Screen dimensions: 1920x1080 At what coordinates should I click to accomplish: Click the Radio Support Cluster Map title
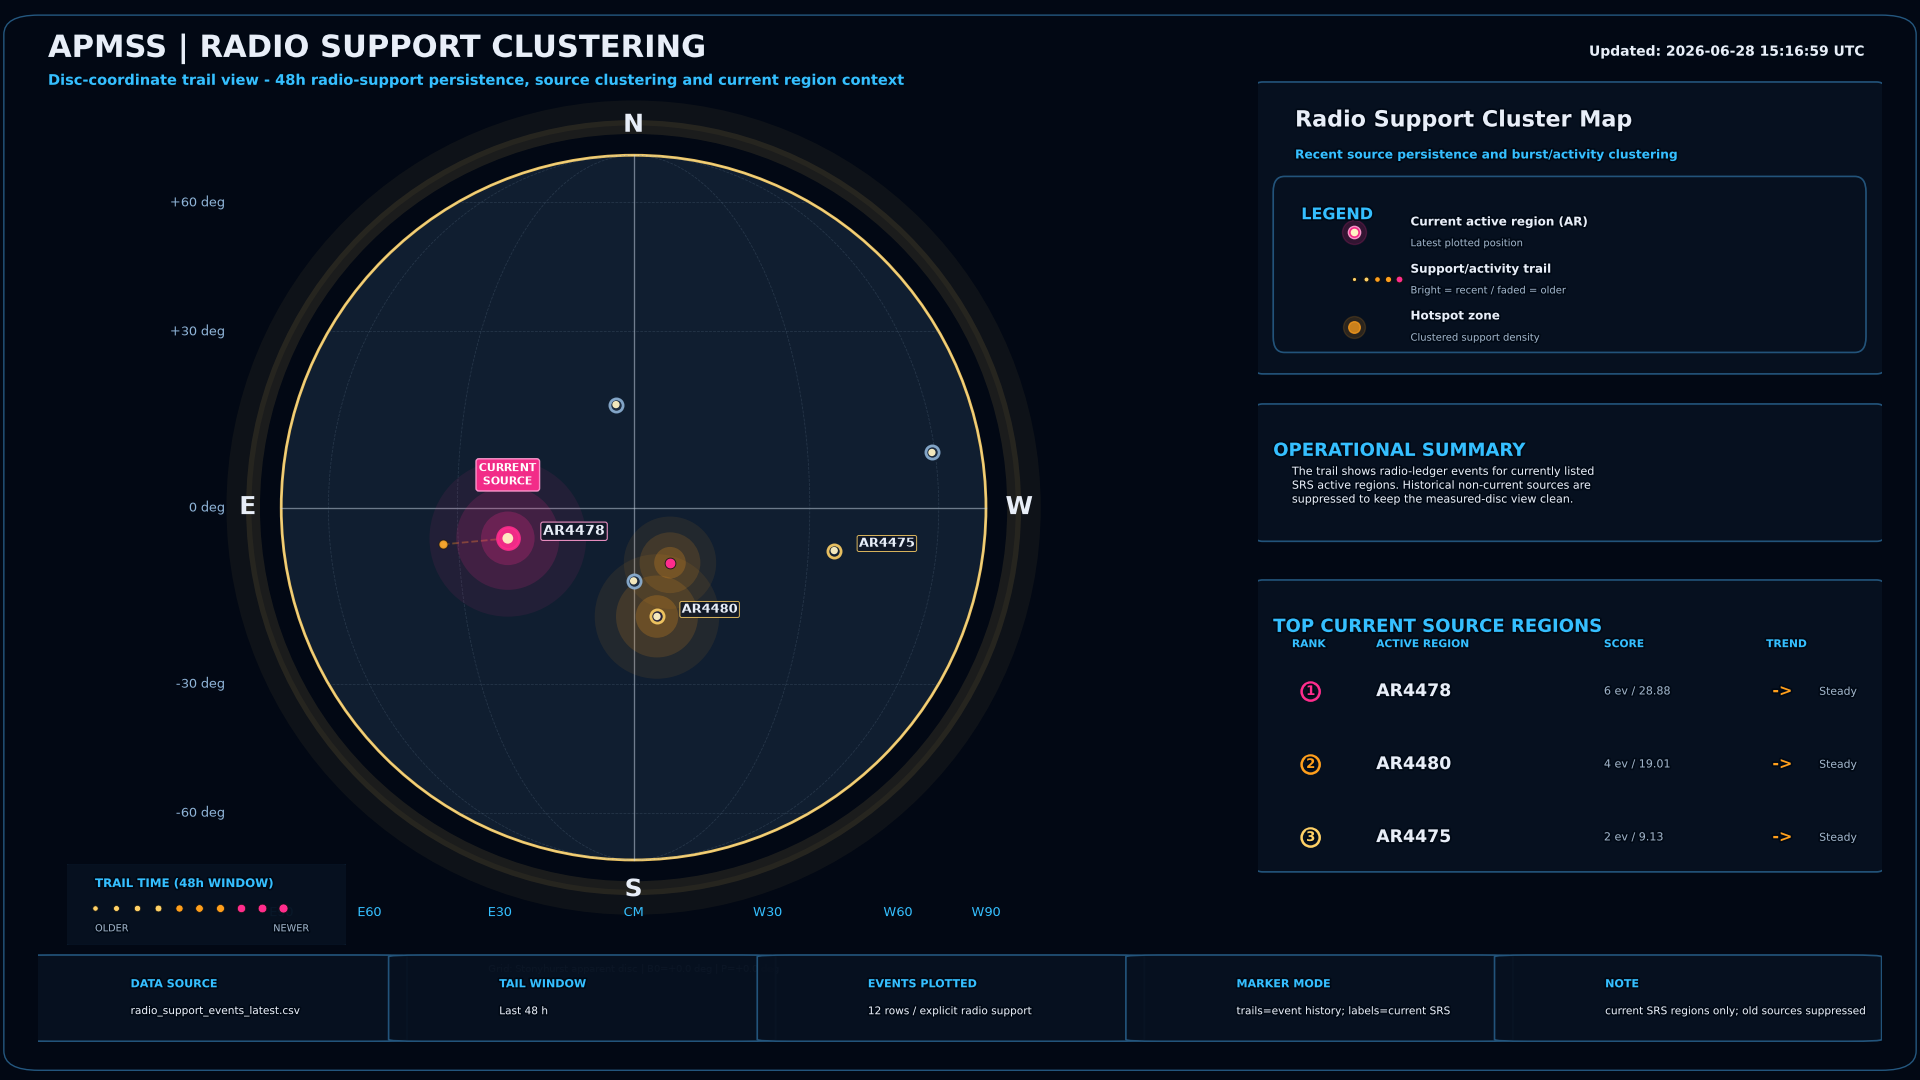[1463, 119]
